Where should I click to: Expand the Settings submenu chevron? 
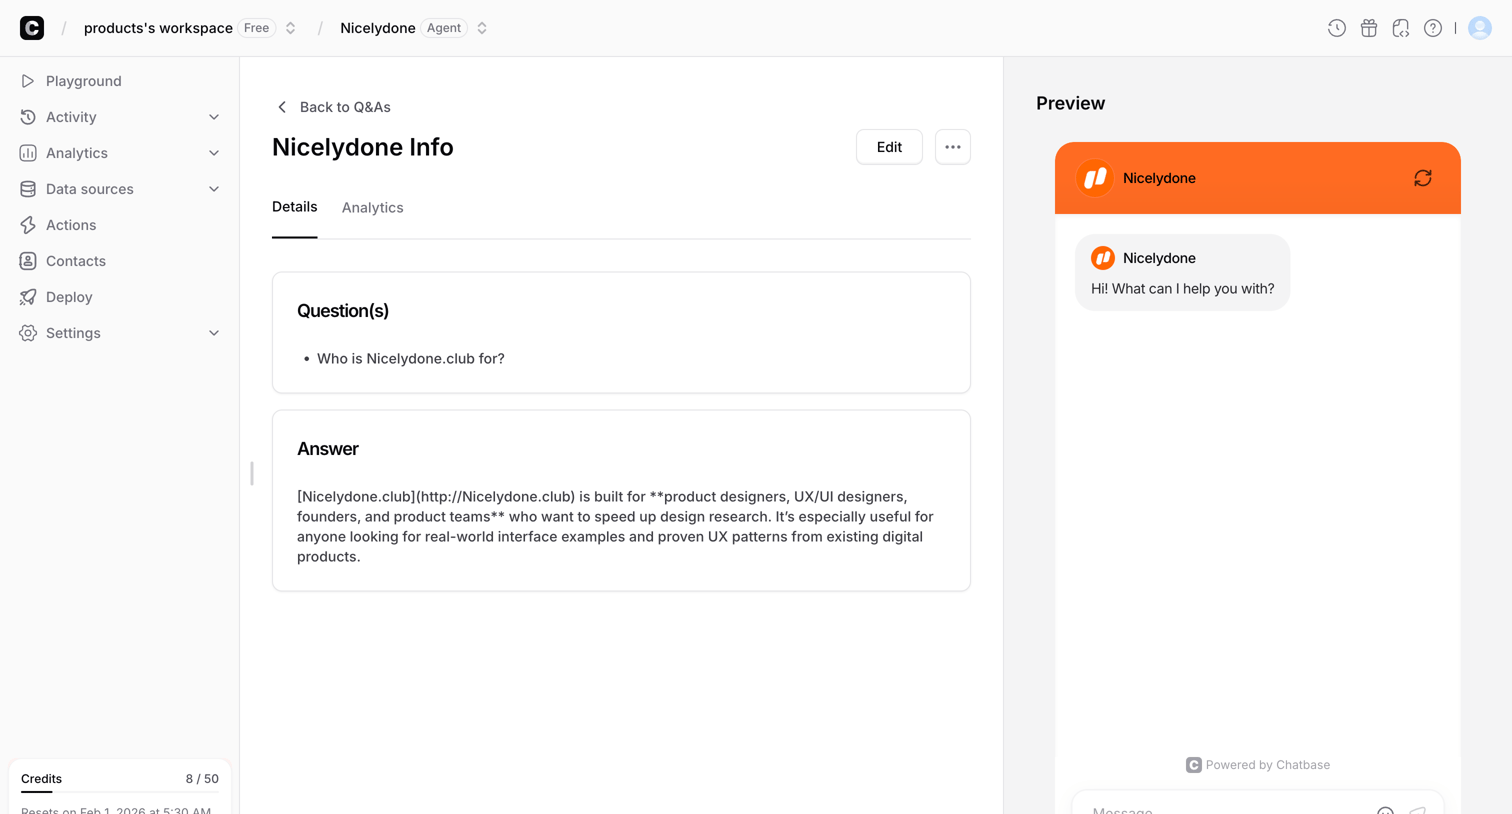213,333
